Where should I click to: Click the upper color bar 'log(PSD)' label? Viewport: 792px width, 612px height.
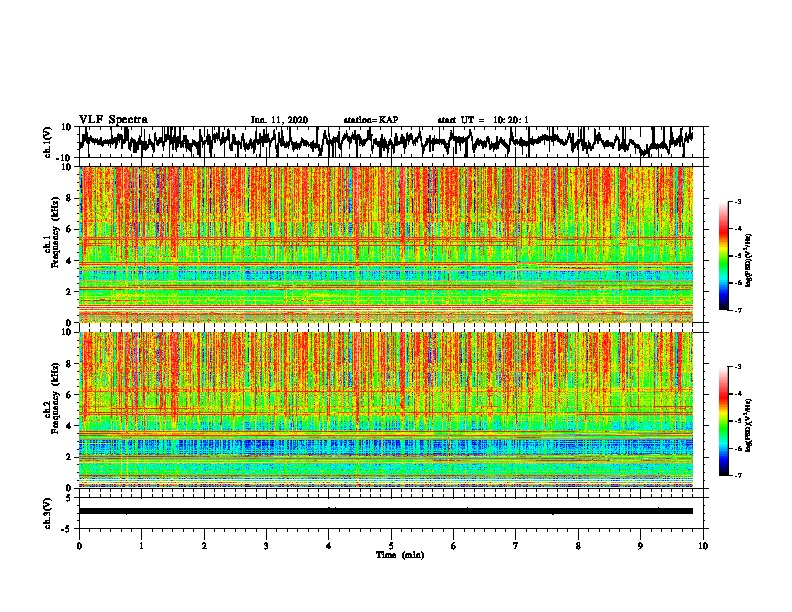pyautogui.click(x=749, y=261)
